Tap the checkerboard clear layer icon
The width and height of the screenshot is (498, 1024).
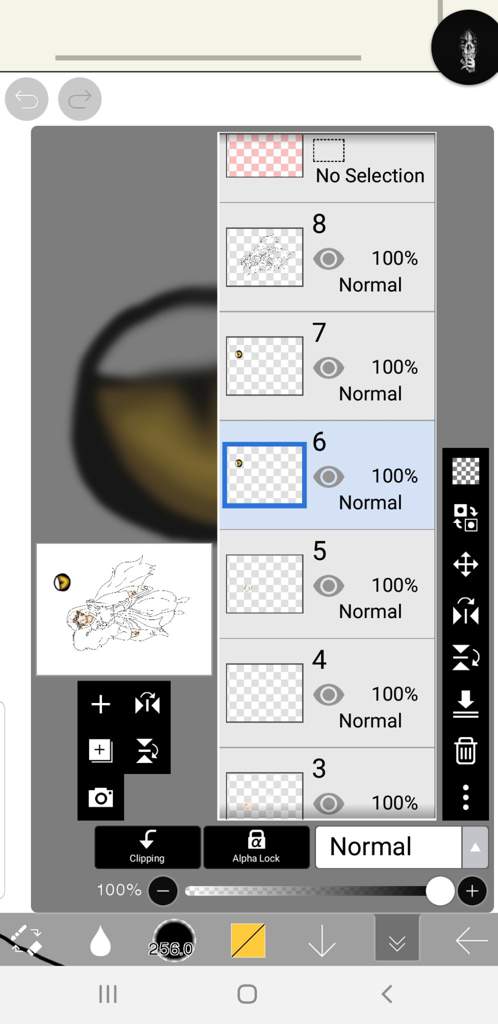(x=465, y=471)
